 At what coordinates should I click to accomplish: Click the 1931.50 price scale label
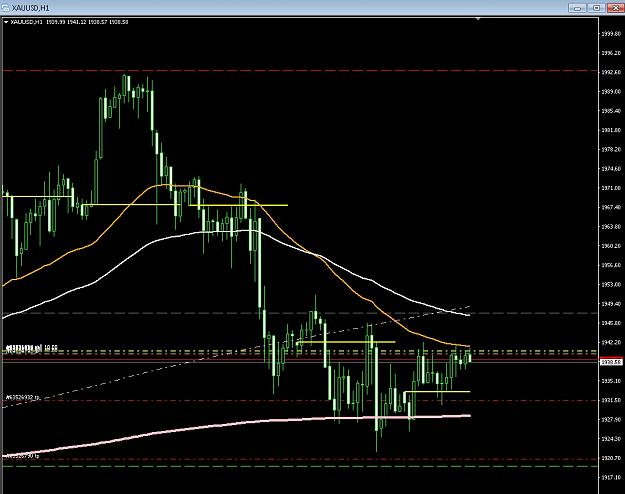[x=611, y=400]
